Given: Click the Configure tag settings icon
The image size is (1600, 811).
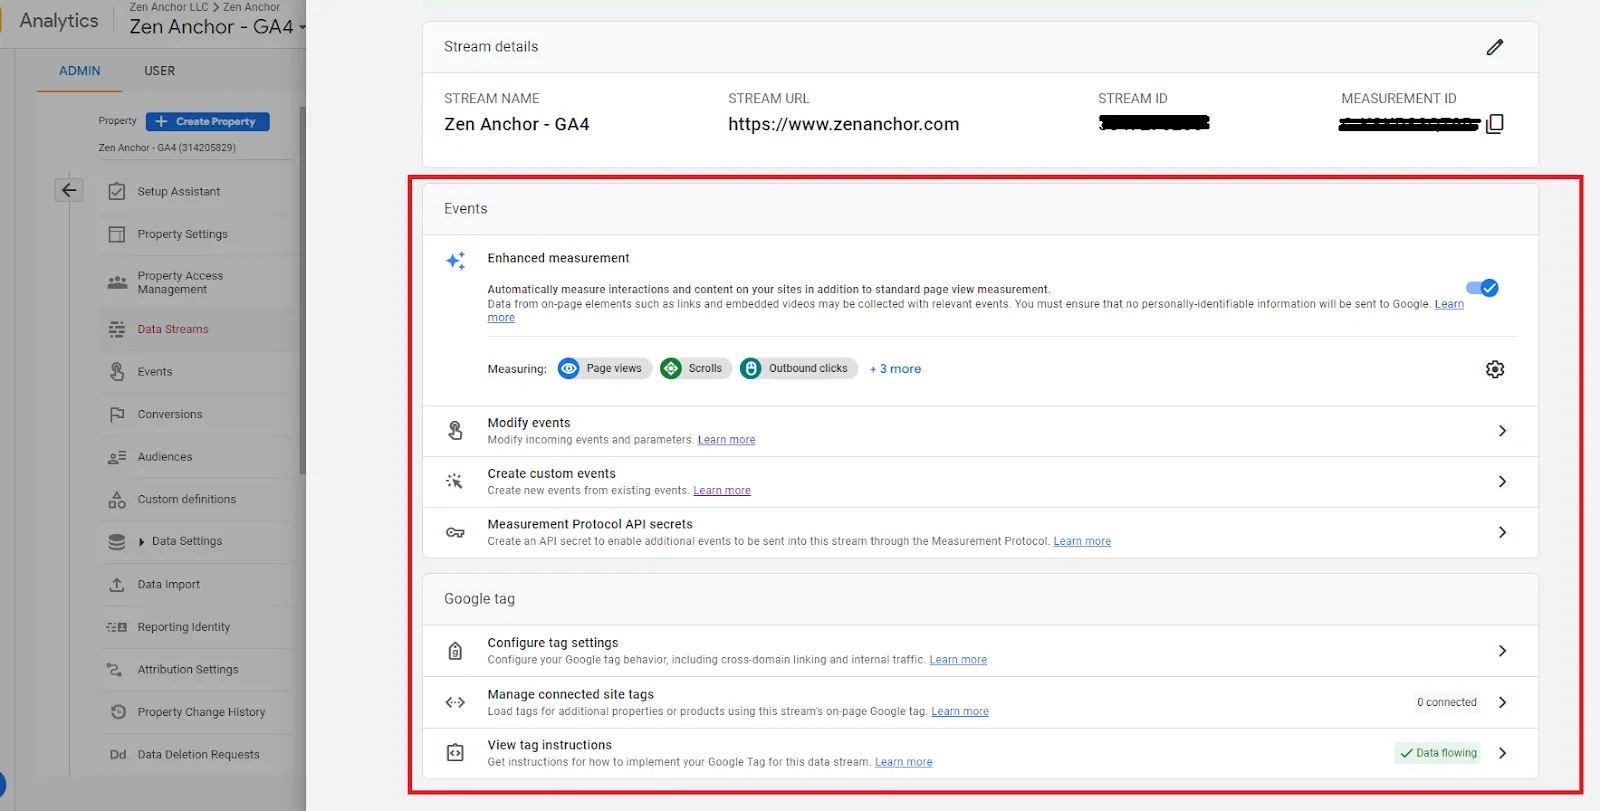Looking at the screenshot, I should [455, 651].
